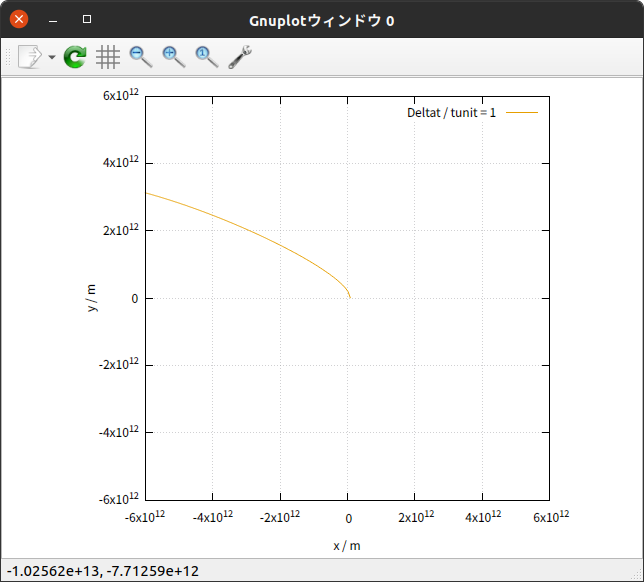Close the Gnuplot window
Screen dimensions: 644x582
point(19,19)
